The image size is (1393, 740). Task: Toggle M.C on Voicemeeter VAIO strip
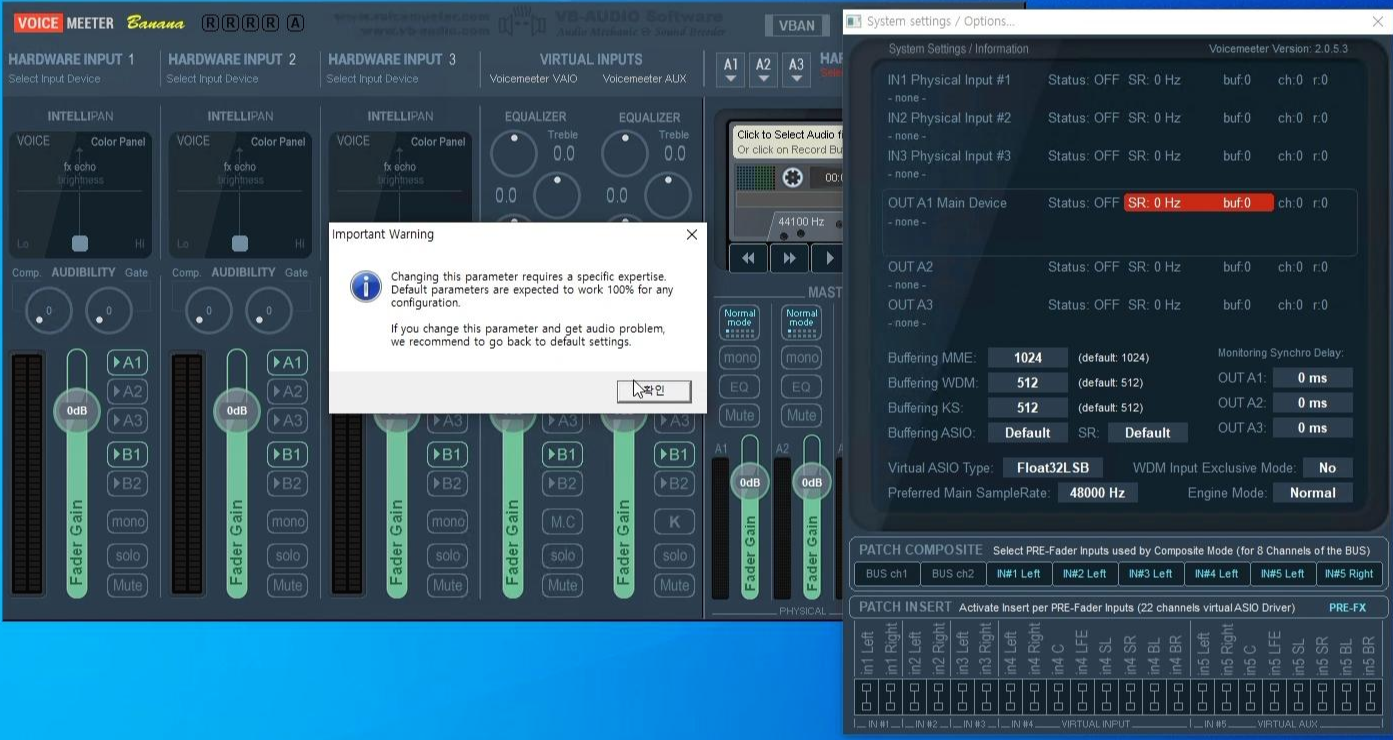pos(563,521)
